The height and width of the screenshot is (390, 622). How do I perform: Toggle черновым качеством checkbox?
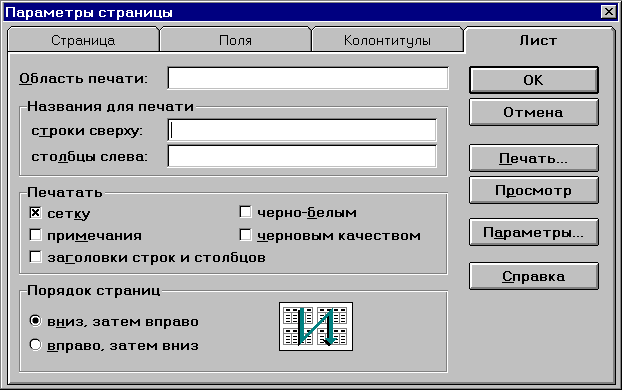[x=246, y=235]
